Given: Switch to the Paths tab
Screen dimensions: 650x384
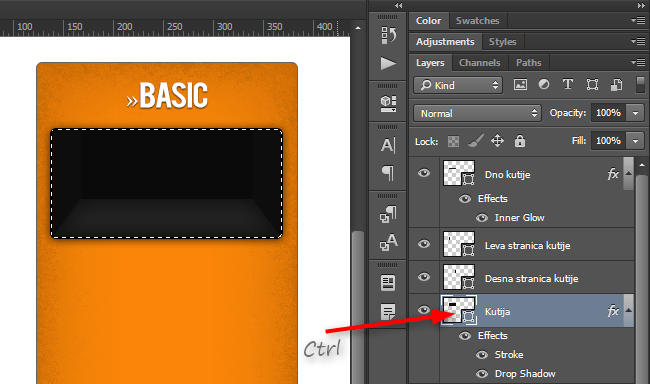Looking at the screenshot, I should (529, 63).
